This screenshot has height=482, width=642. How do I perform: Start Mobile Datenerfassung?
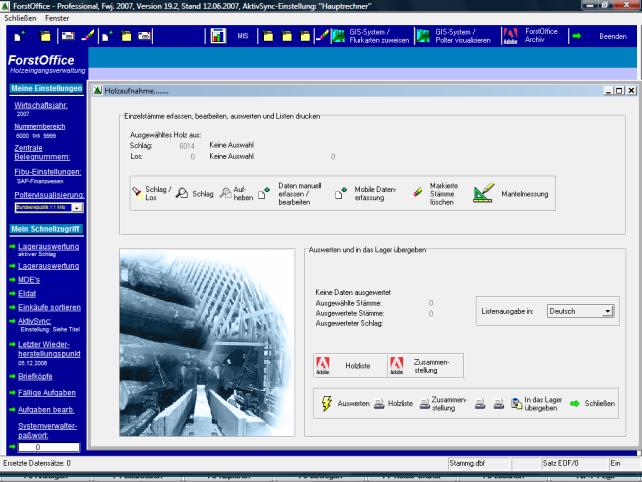(x=366, y=193)
